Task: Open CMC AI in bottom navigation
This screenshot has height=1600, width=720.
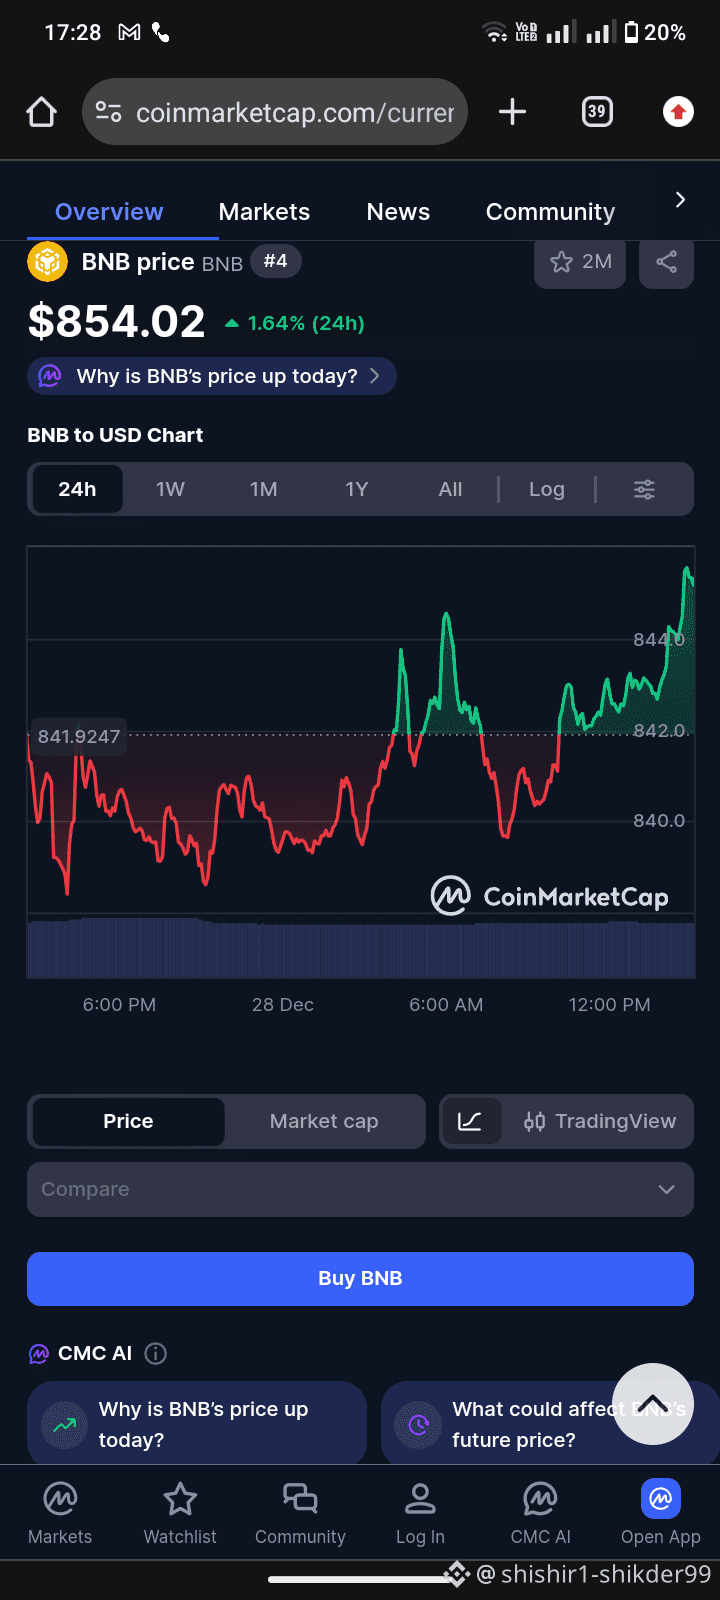Action: pos(540,1514)
